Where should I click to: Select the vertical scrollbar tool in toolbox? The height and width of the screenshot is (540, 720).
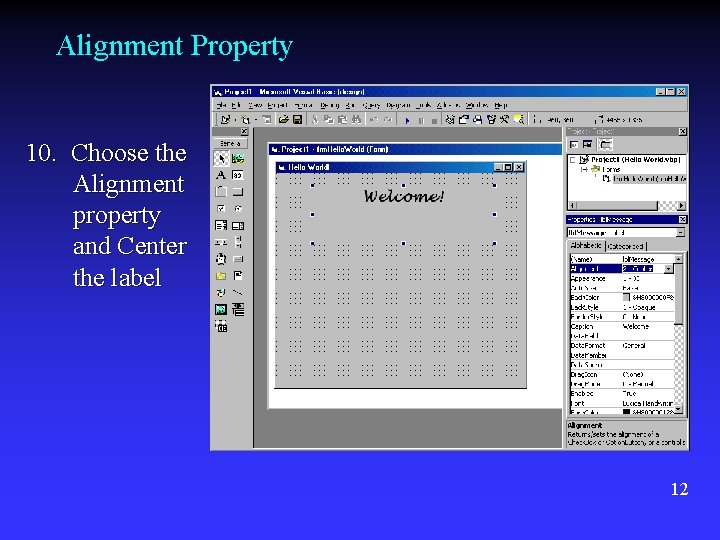pyautogui.click(x=238, y=242)
